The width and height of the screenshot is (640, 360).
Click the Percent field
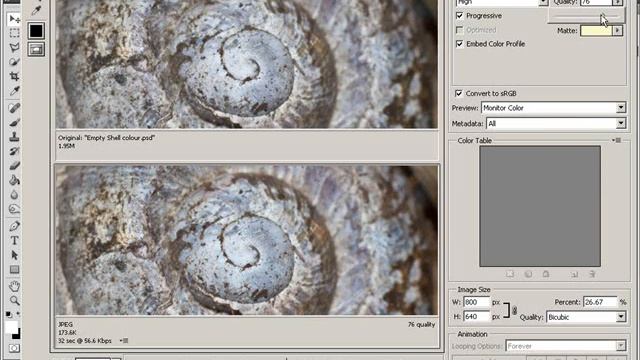point(600,302)
